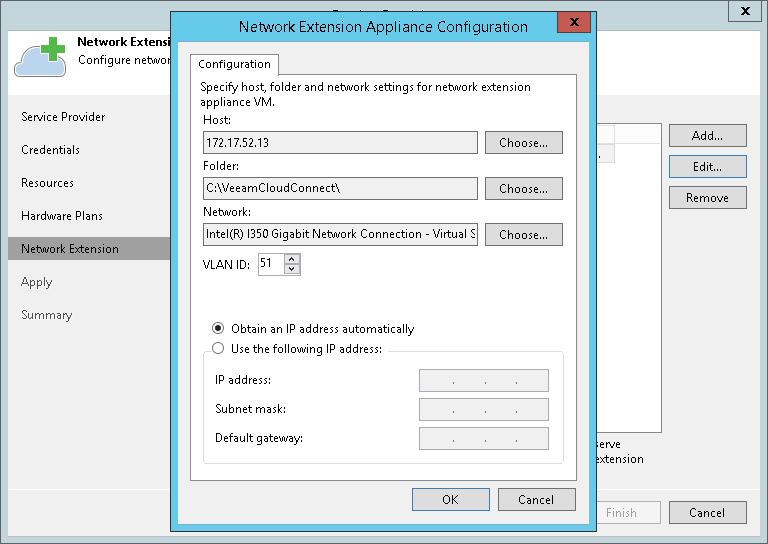
Task: Click the Host field showing 172.17.52.13
Action: [x=340, y=142]
